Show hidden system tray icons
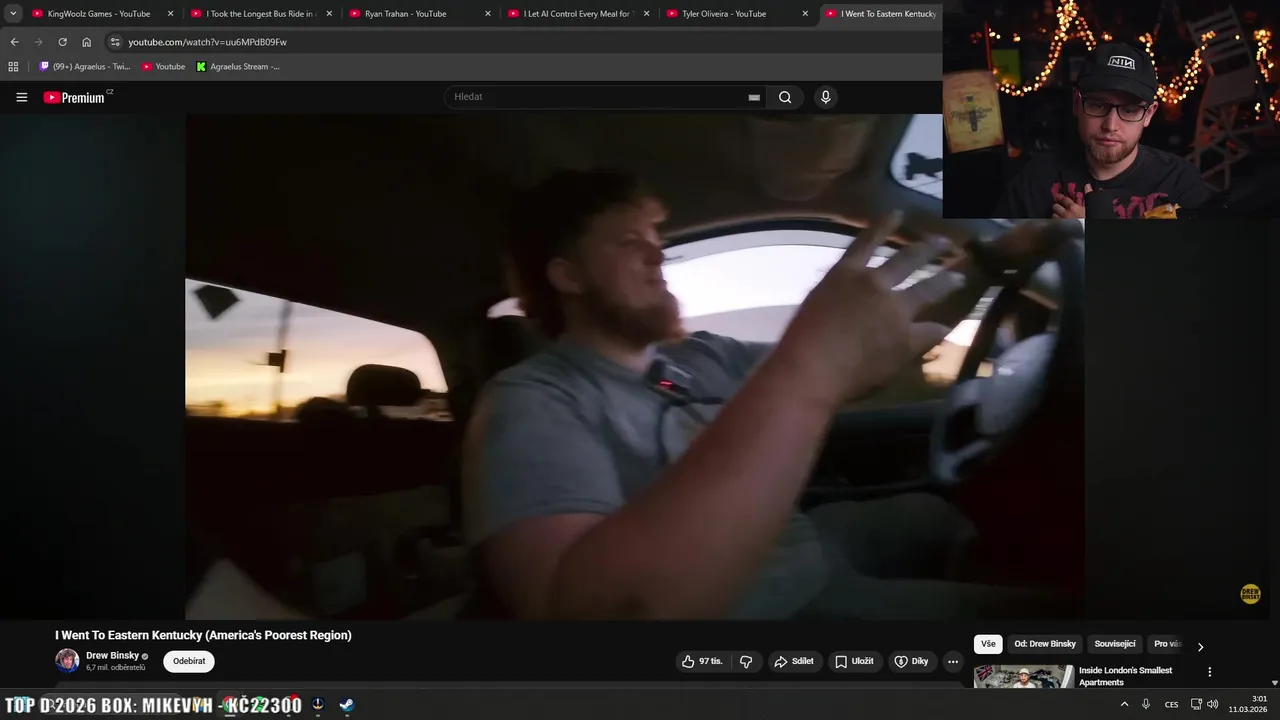 point(1124,704)
